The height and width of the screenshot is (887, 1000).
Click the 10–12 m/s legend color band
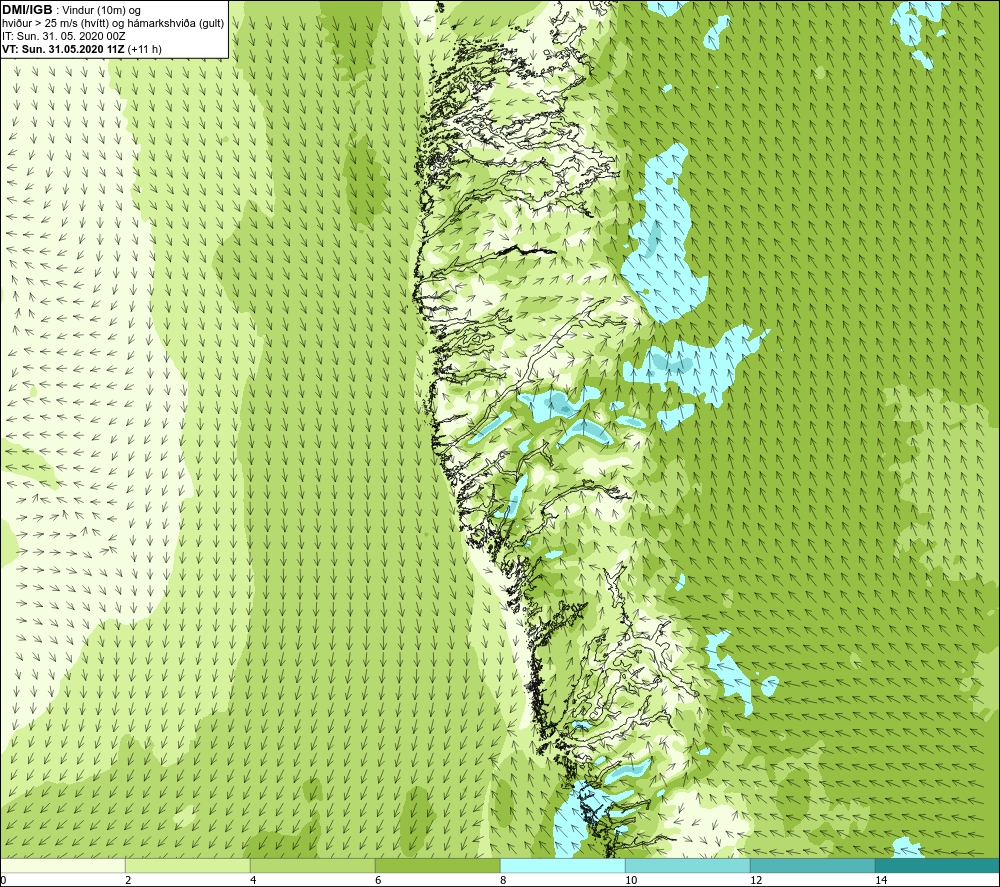pyautogui.click(x=688, y=865)
